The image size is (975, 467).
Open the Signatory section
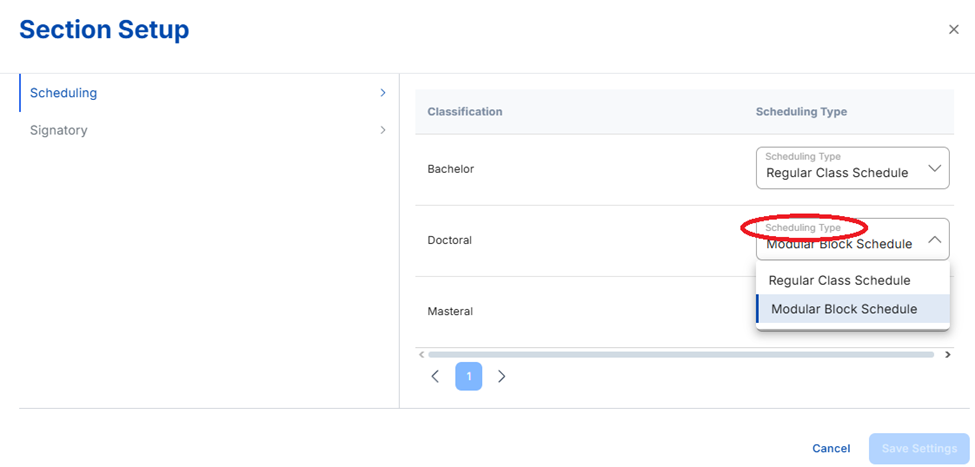pyautogui.click(x=59, y=130)
